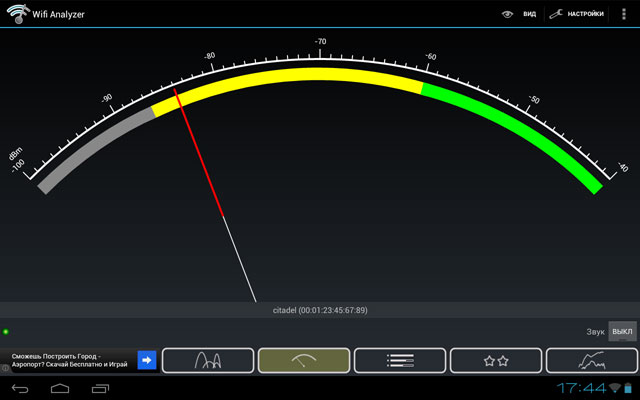Screen dimensions: 640x400
Task: Click the -90 scale label
Action: pyautogui.click(x=107, y=98)
